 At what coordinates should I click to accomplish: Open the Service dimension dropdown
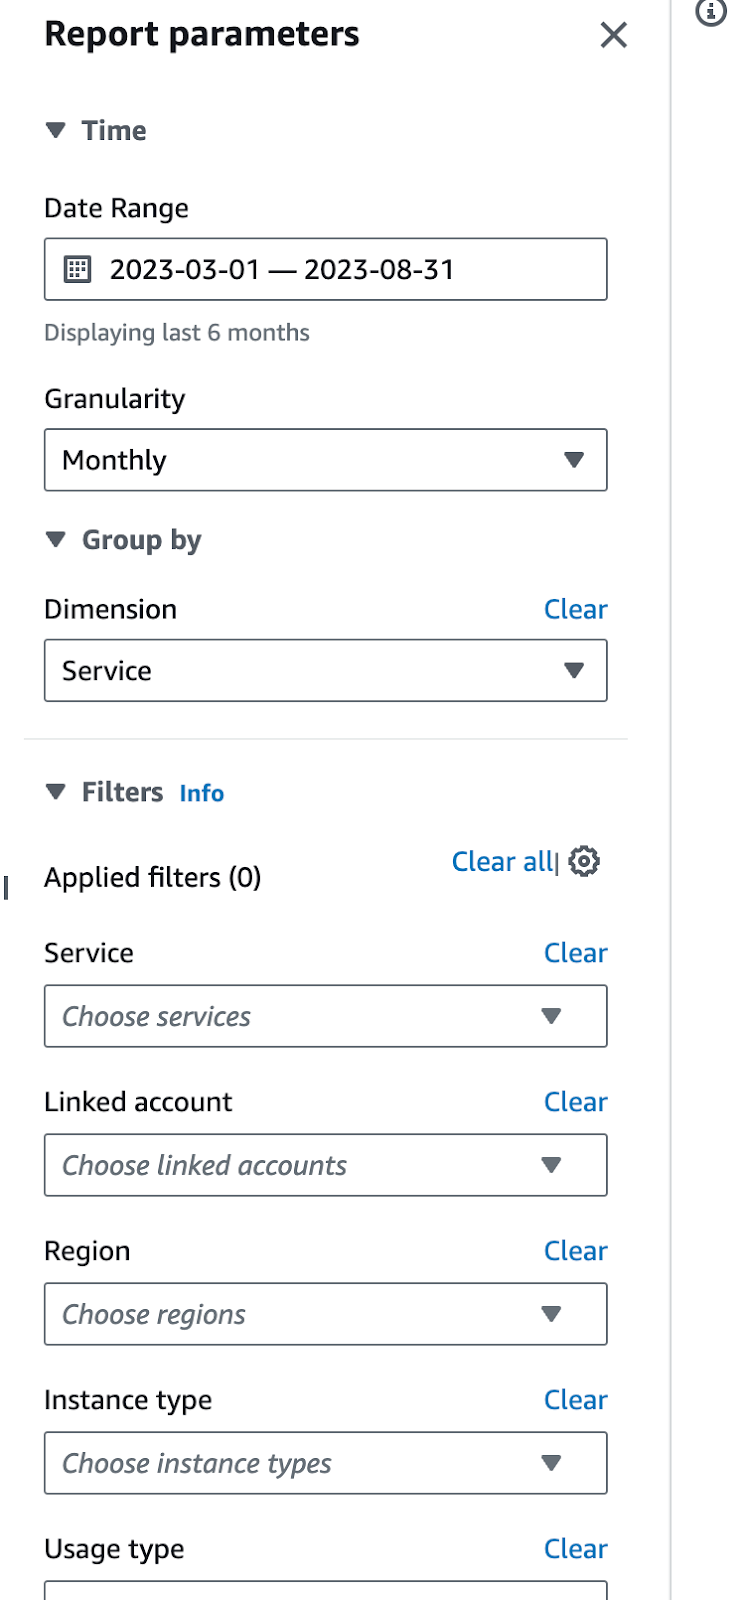325,670
